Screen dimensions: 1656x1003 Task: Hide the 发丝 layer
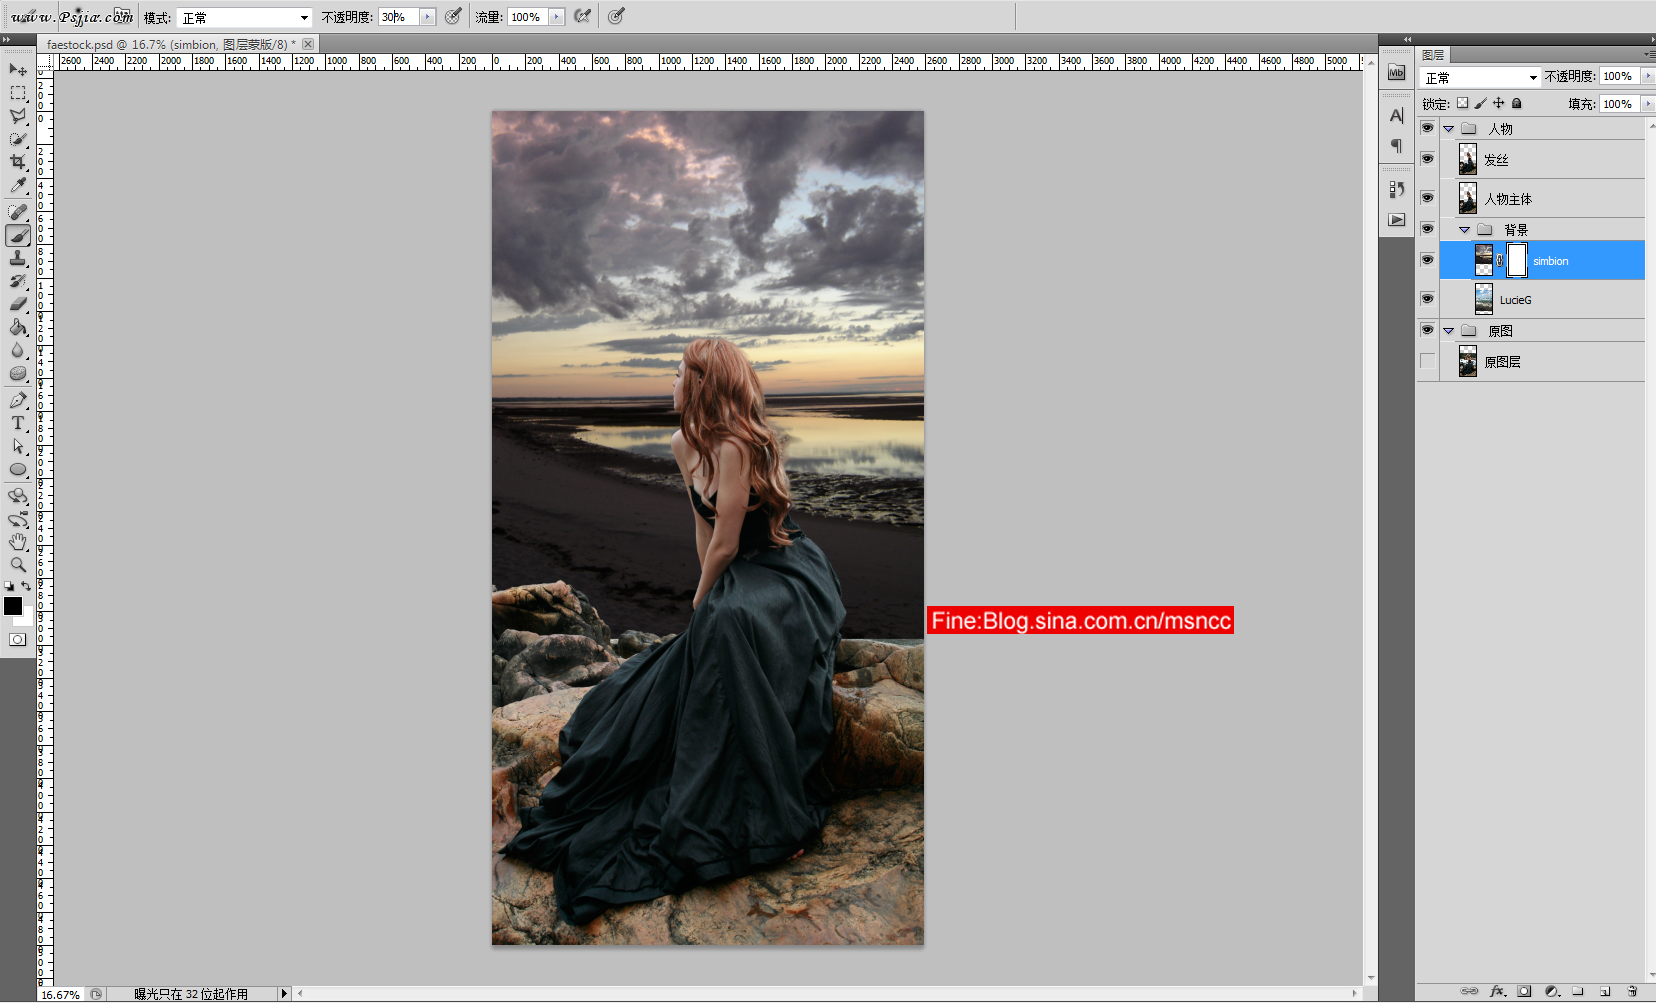click(x=1427, y=159)
